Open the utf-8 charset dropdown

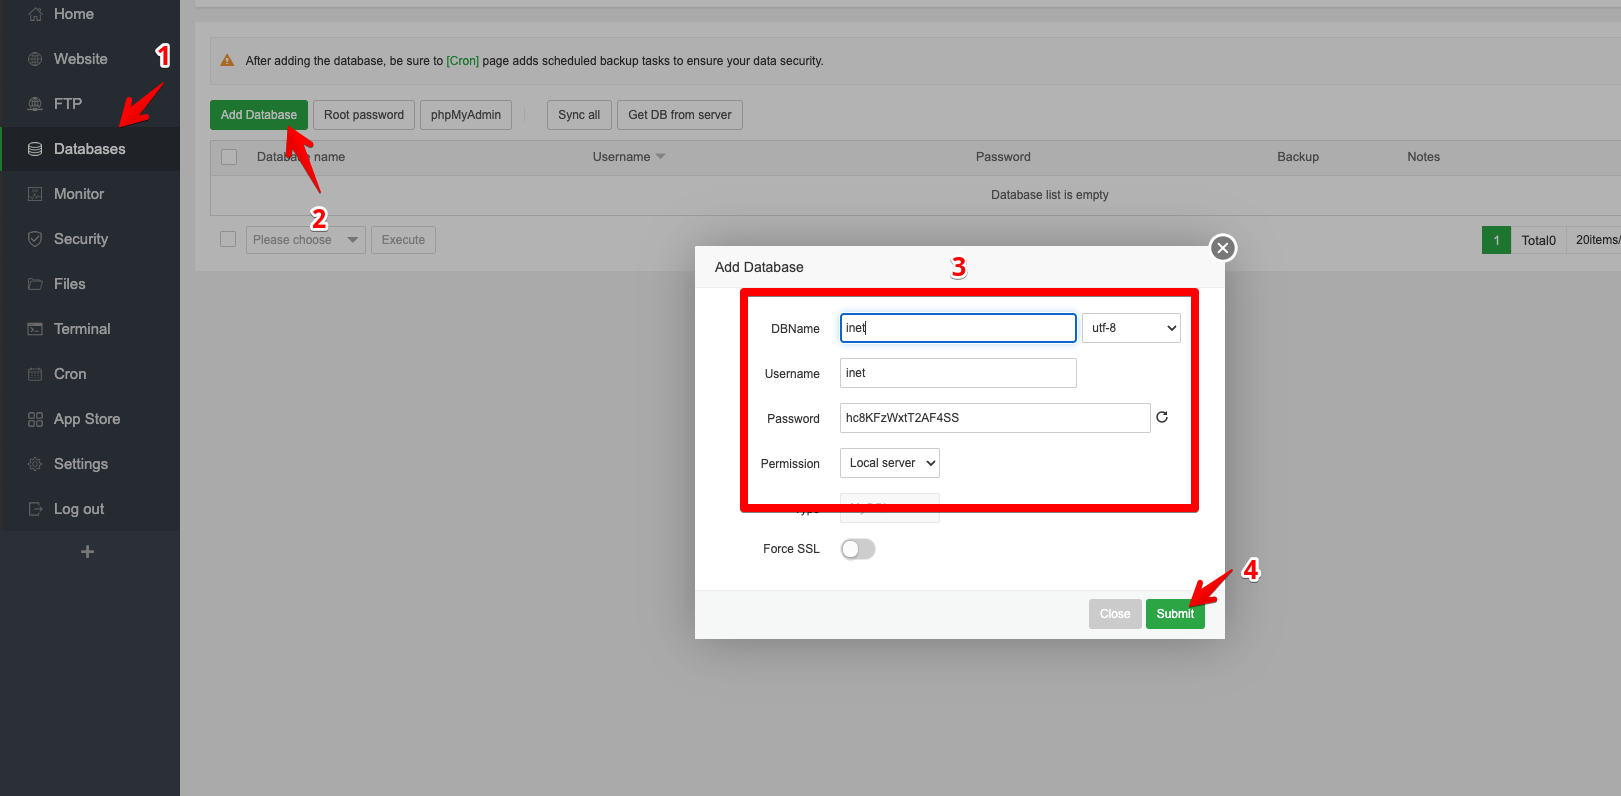pos(1131,328)
